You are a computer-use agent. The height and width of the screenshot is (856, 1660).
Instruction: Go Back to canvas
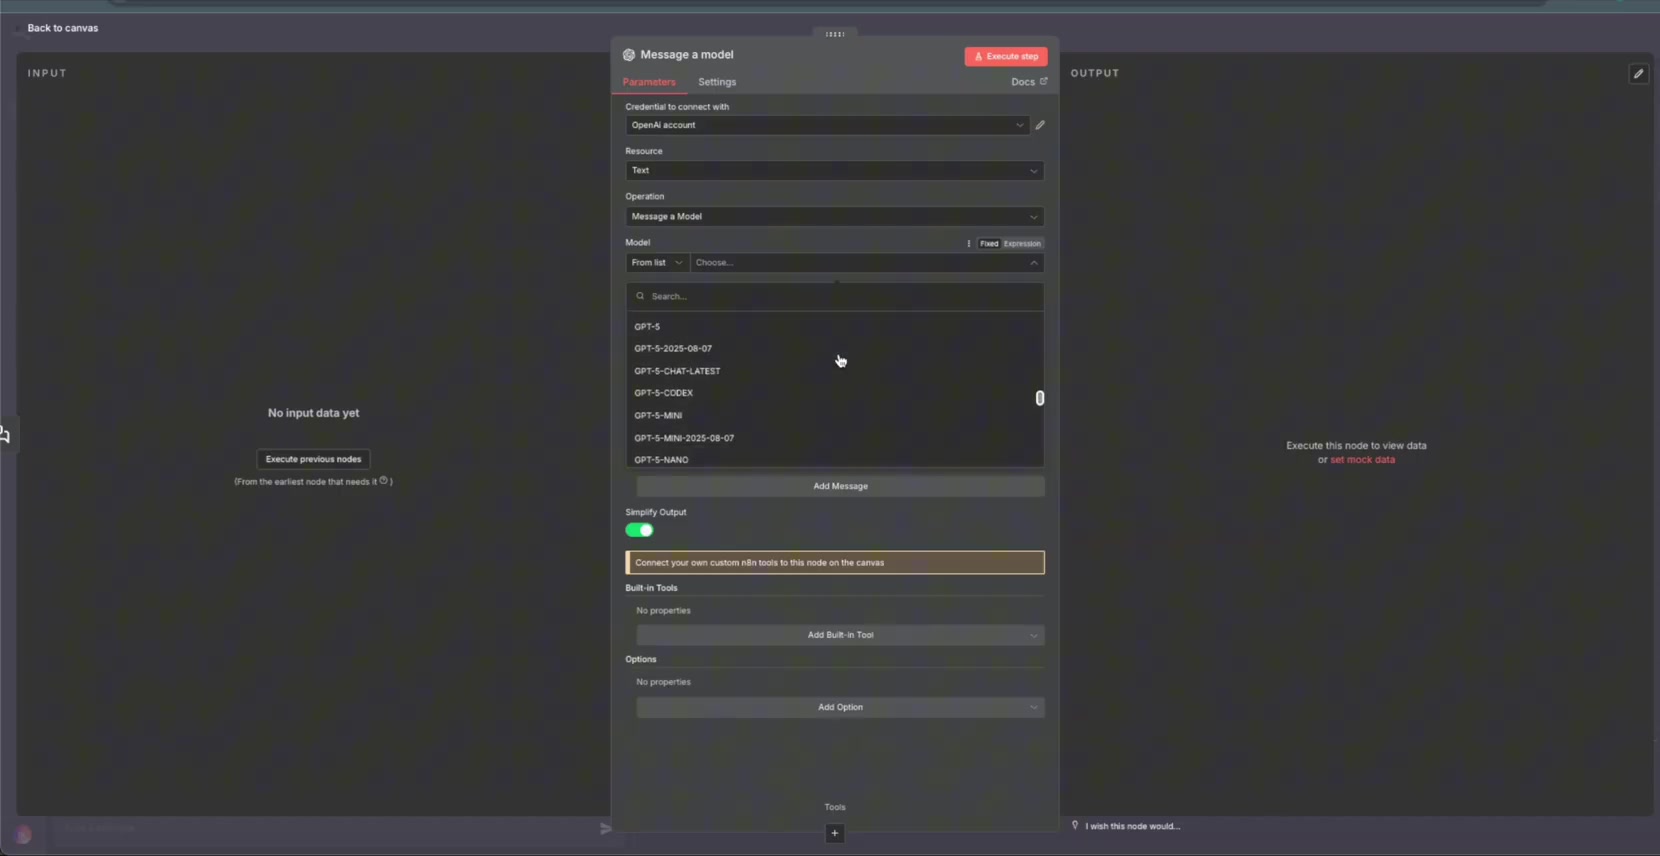tap(62, 28)
